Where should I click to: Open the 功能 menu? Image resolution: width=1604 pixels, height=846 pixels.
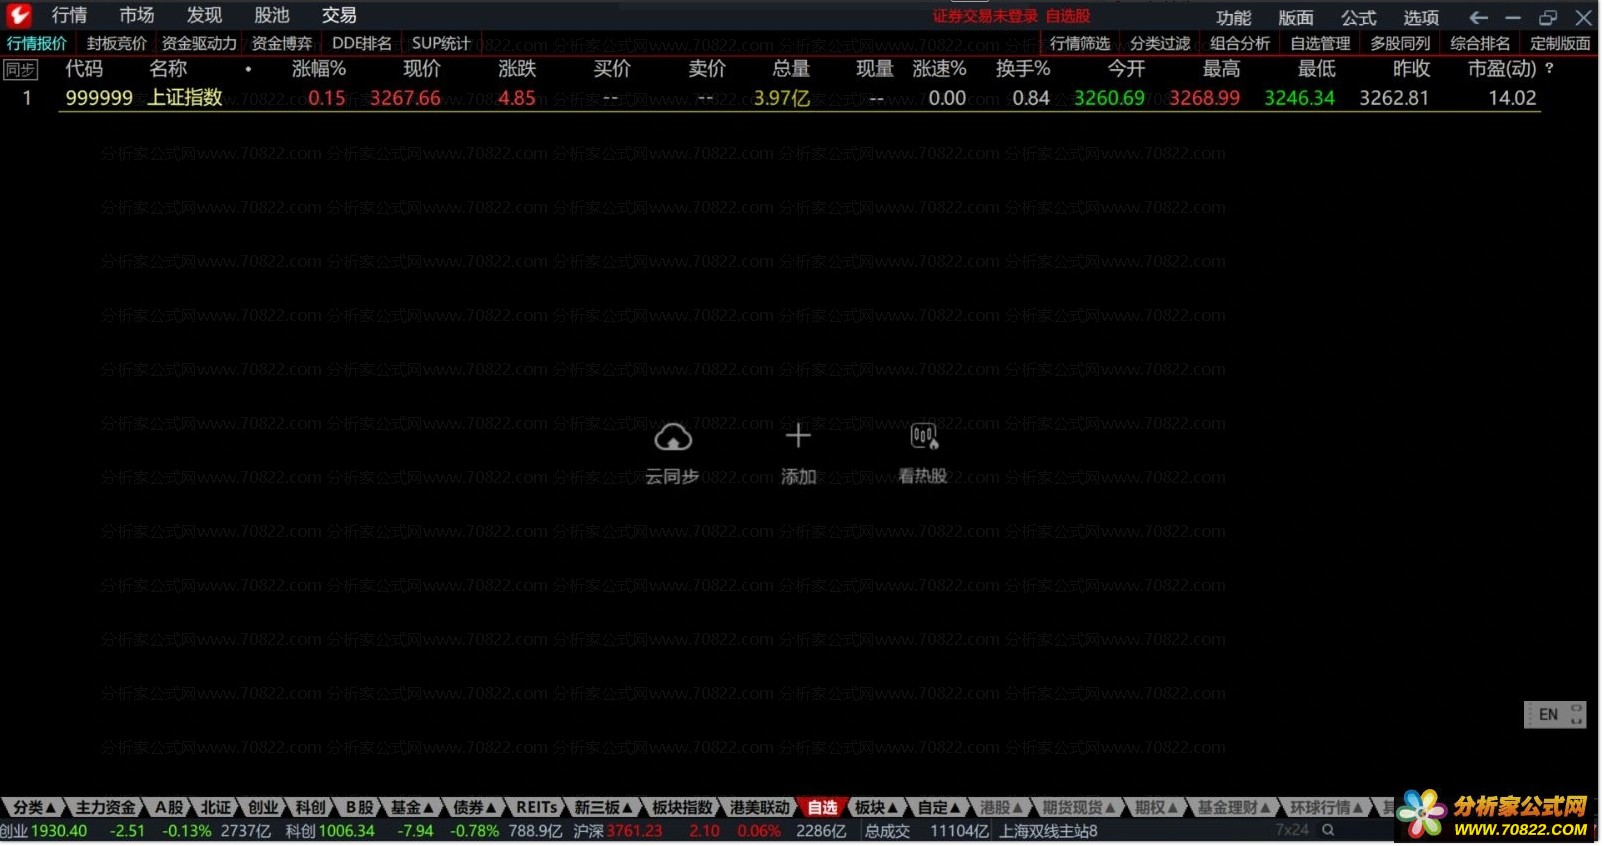1234,18
